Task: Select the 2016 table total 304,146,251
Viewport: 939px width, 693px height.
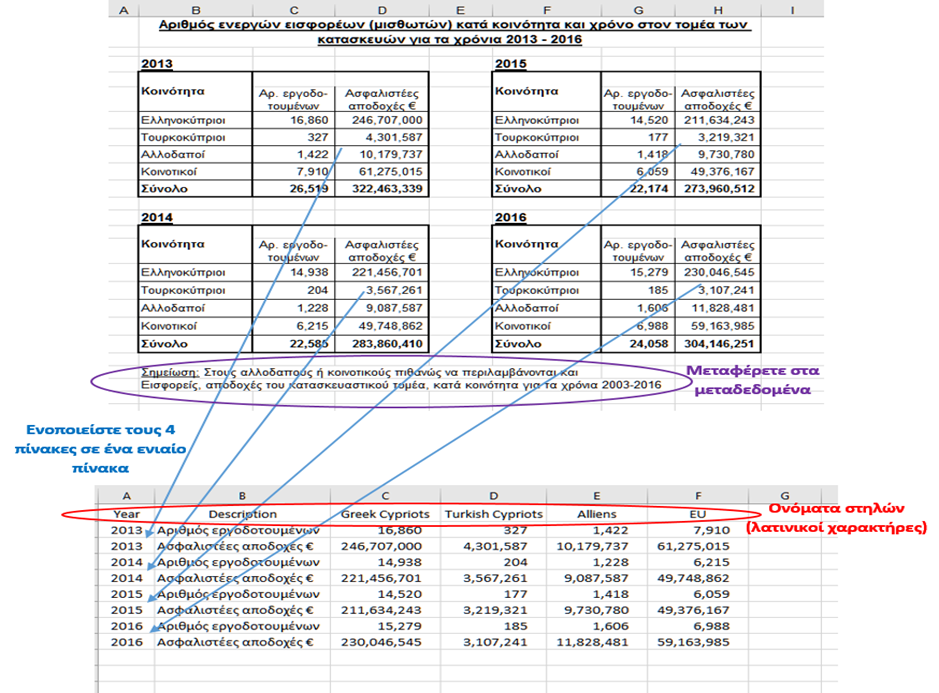Action: (720, 345)
